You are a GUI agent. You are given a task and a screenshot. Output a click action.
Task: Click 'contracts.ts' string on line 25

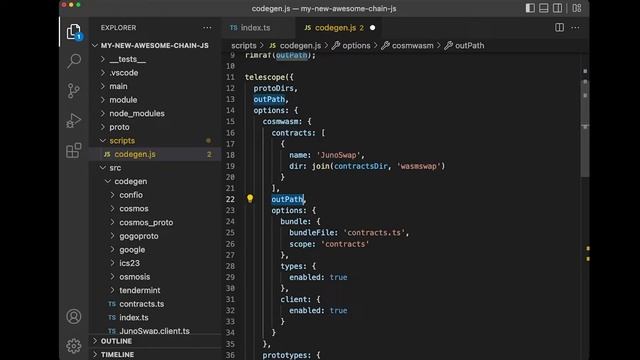tap(374, 233)
